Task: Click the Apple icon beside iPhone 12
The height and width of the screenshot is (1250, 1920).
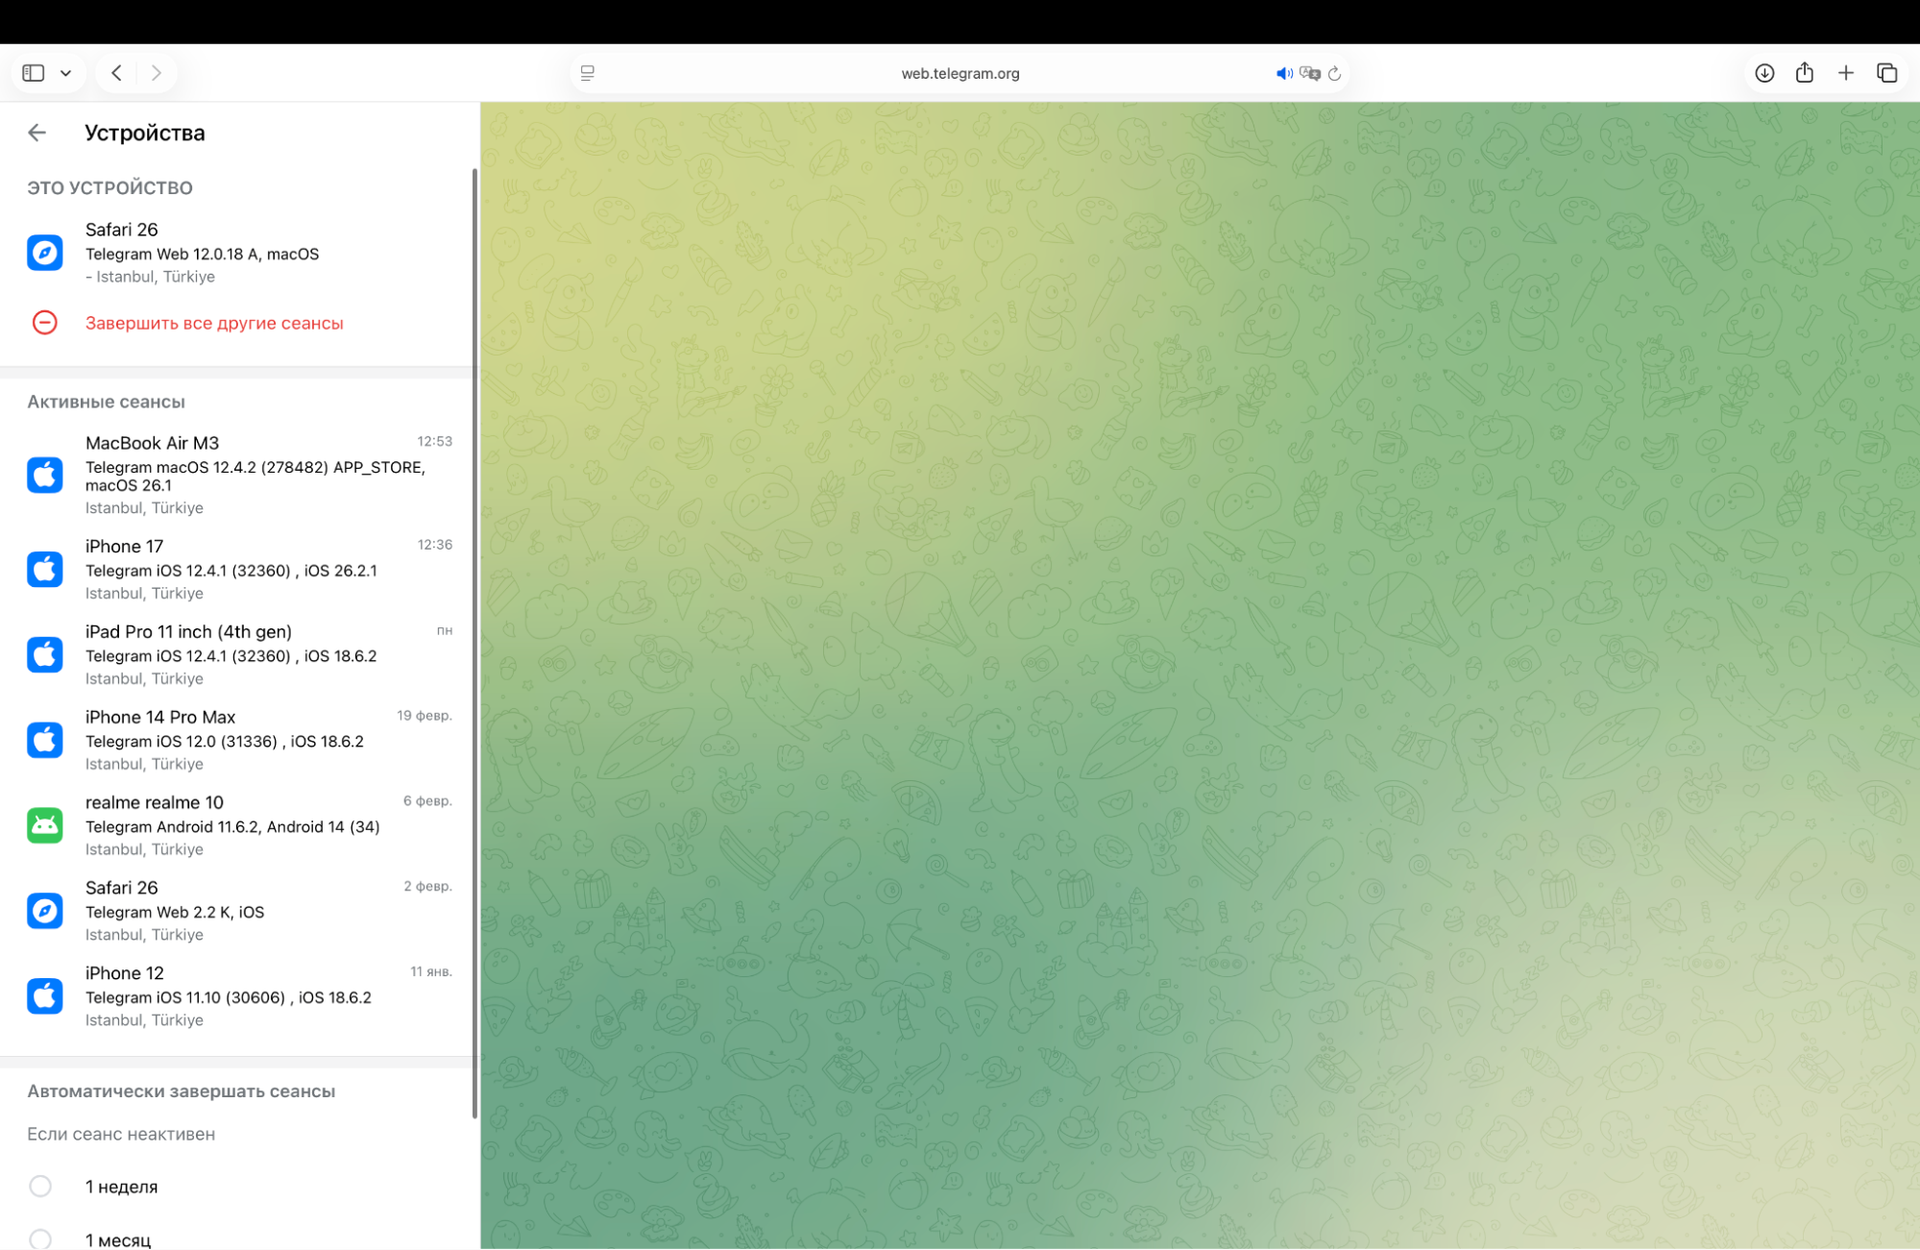Action: [45, 996]
